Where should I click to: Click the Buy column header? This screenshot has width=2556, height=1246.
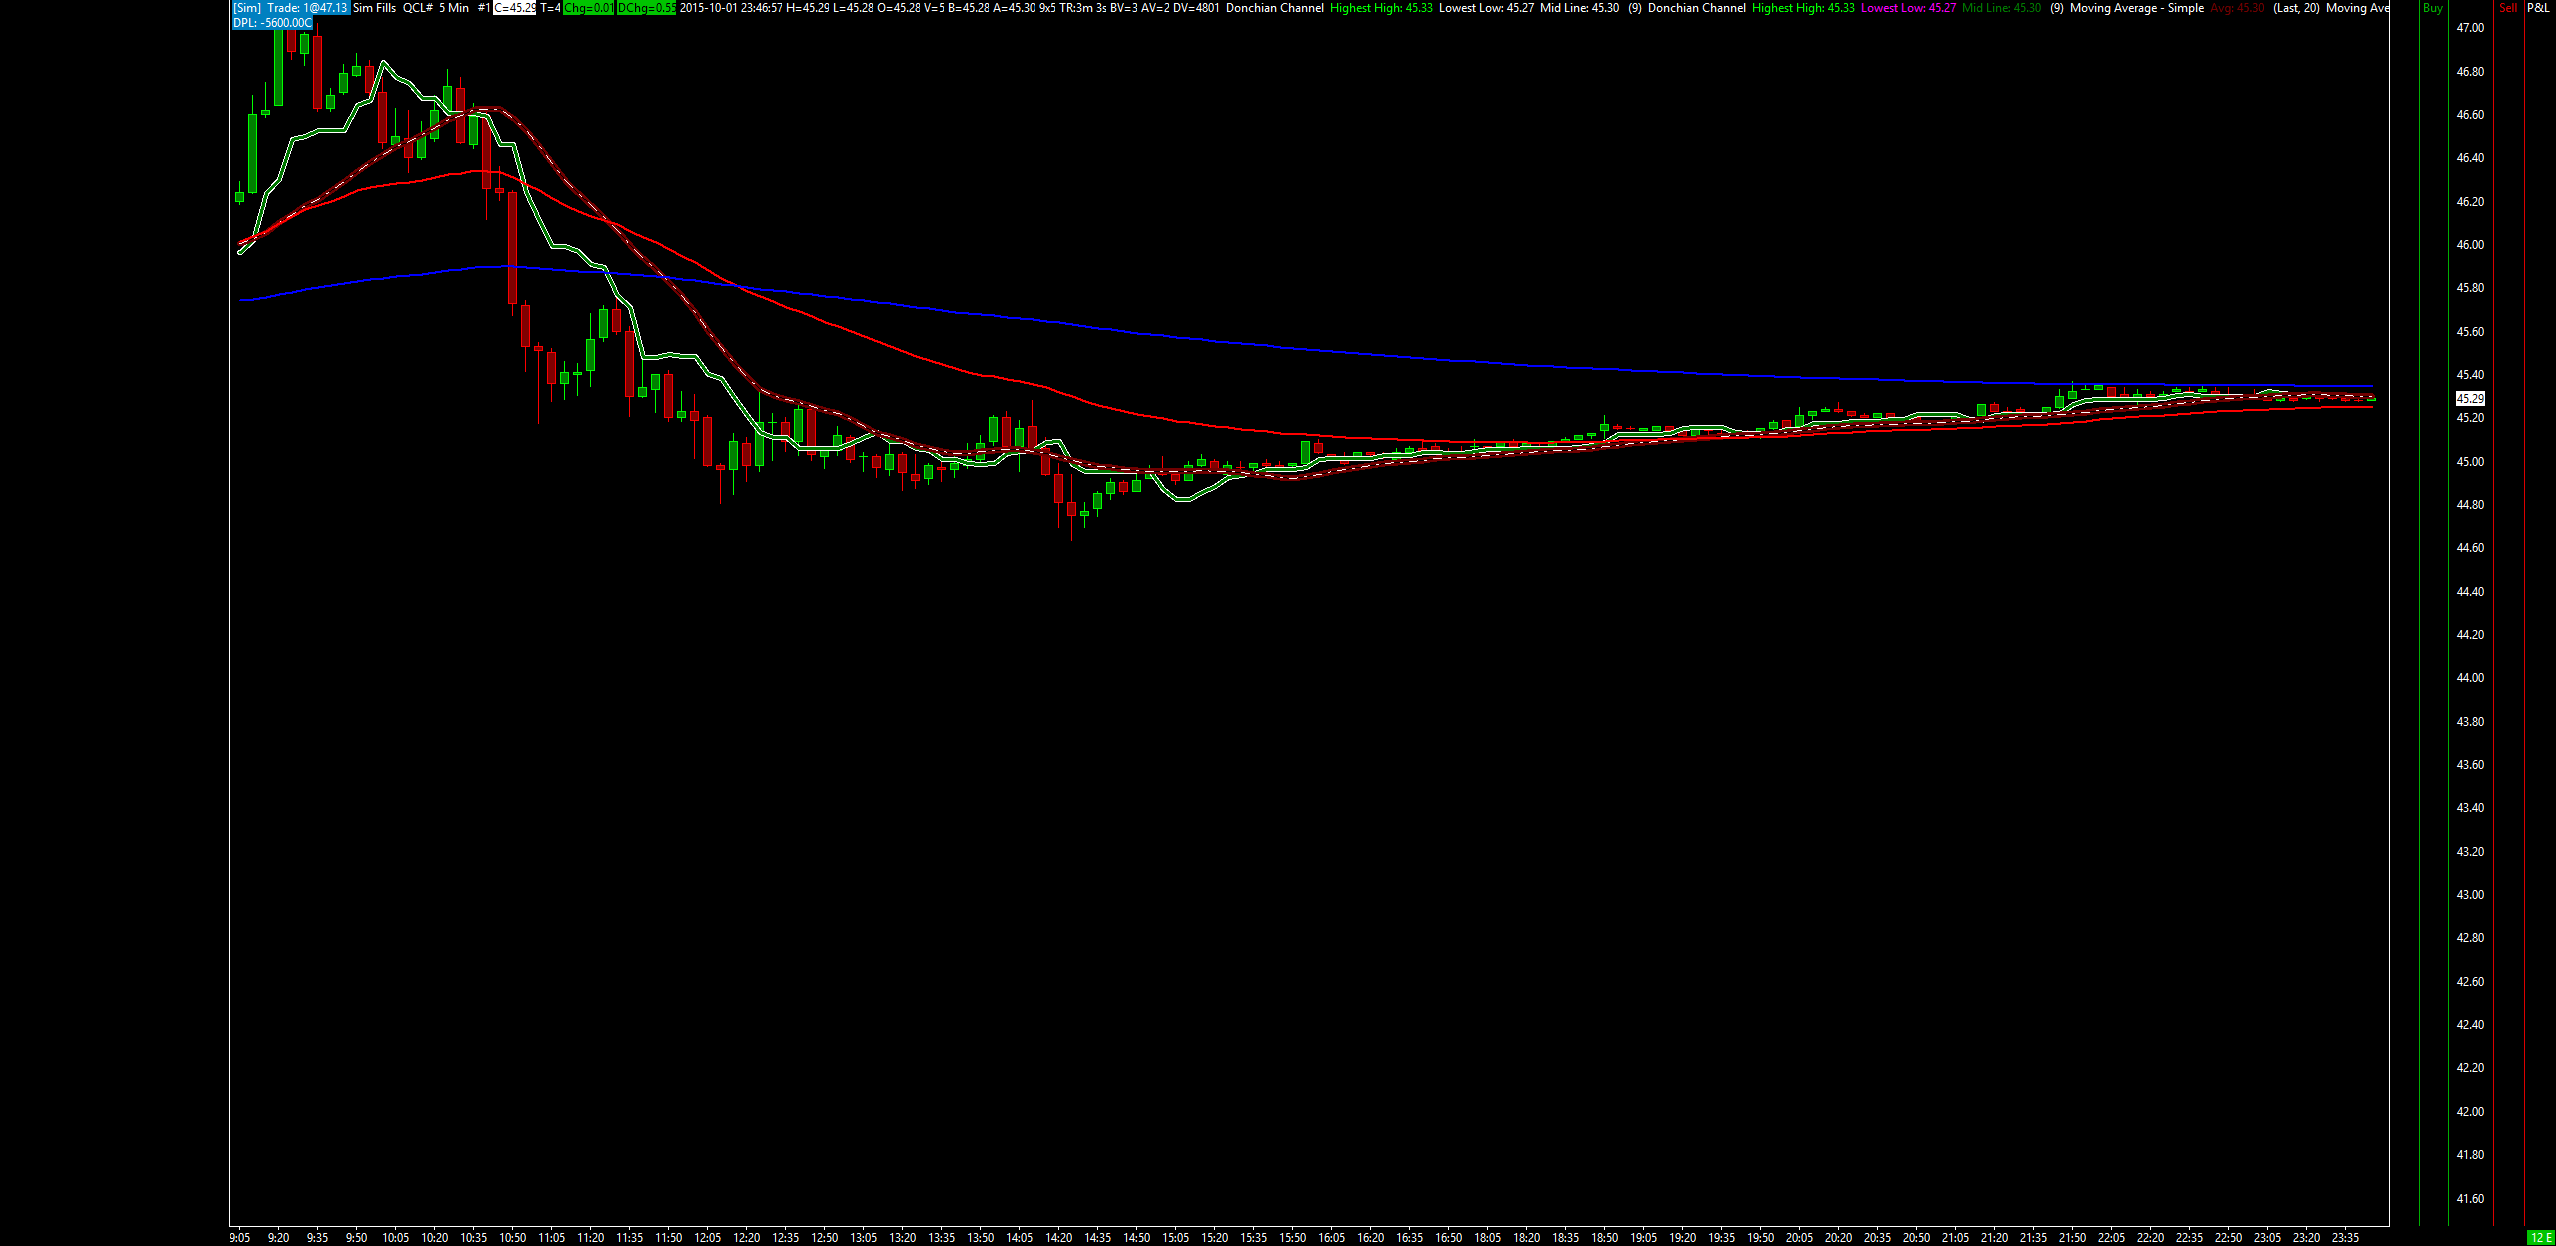point(2432,8)
